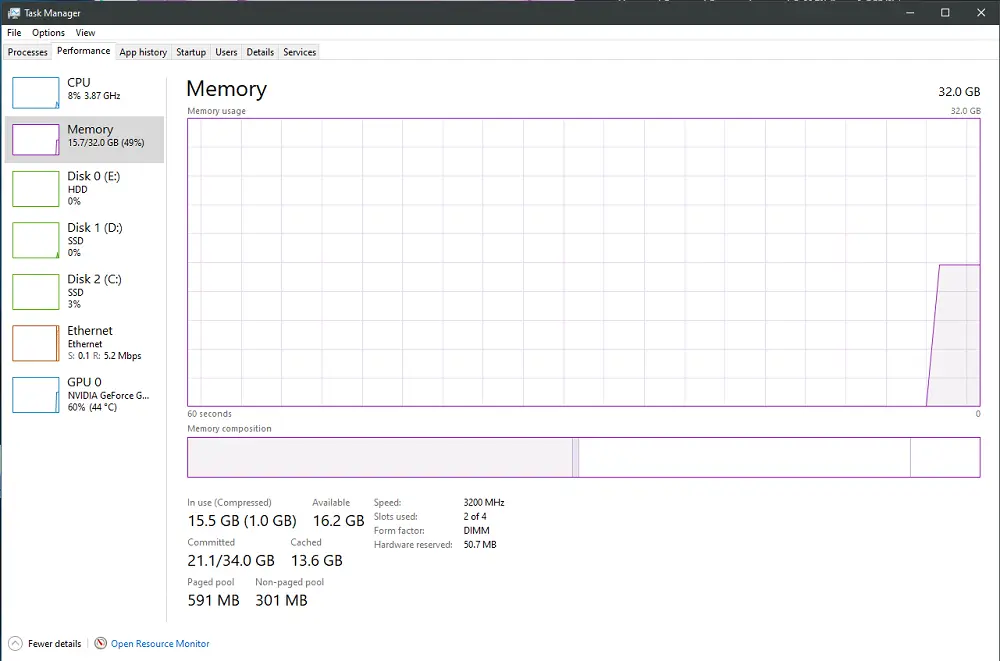View Ethernet network graph
This screenshot has height=661, width=1000.
36,343
